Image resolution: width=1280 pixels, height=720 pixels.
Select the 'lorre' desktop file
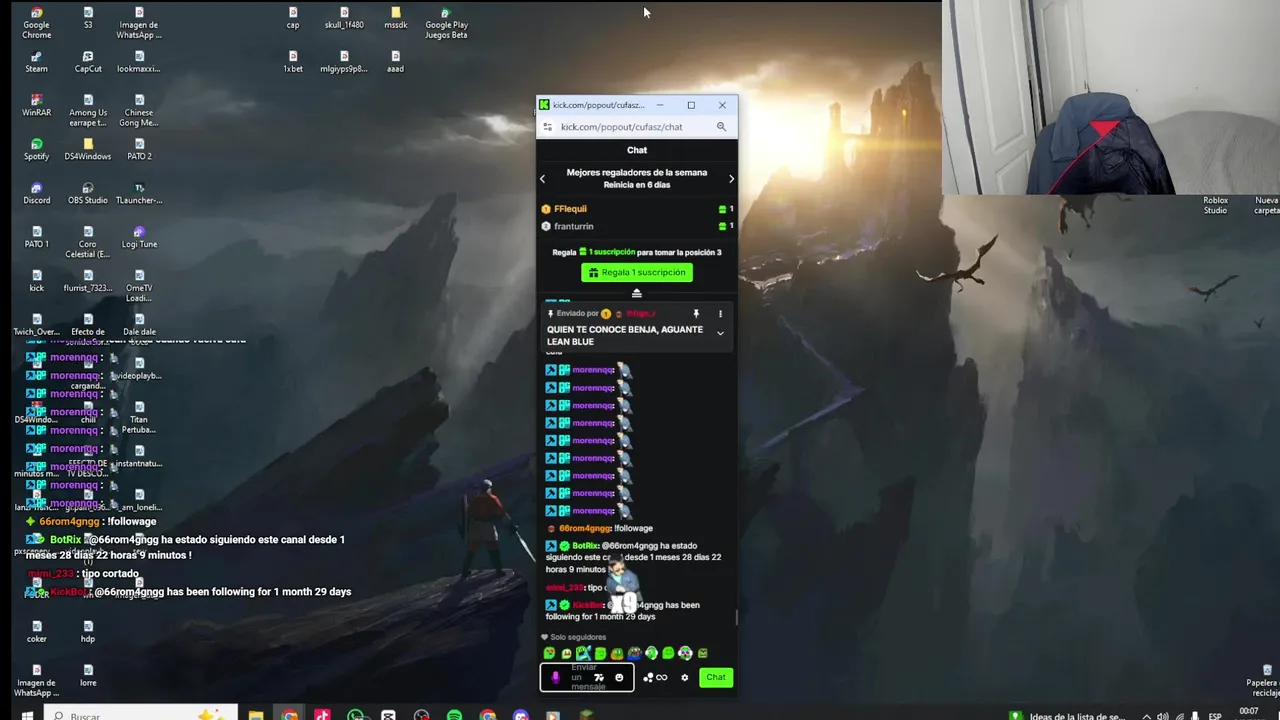coord(88,676)
